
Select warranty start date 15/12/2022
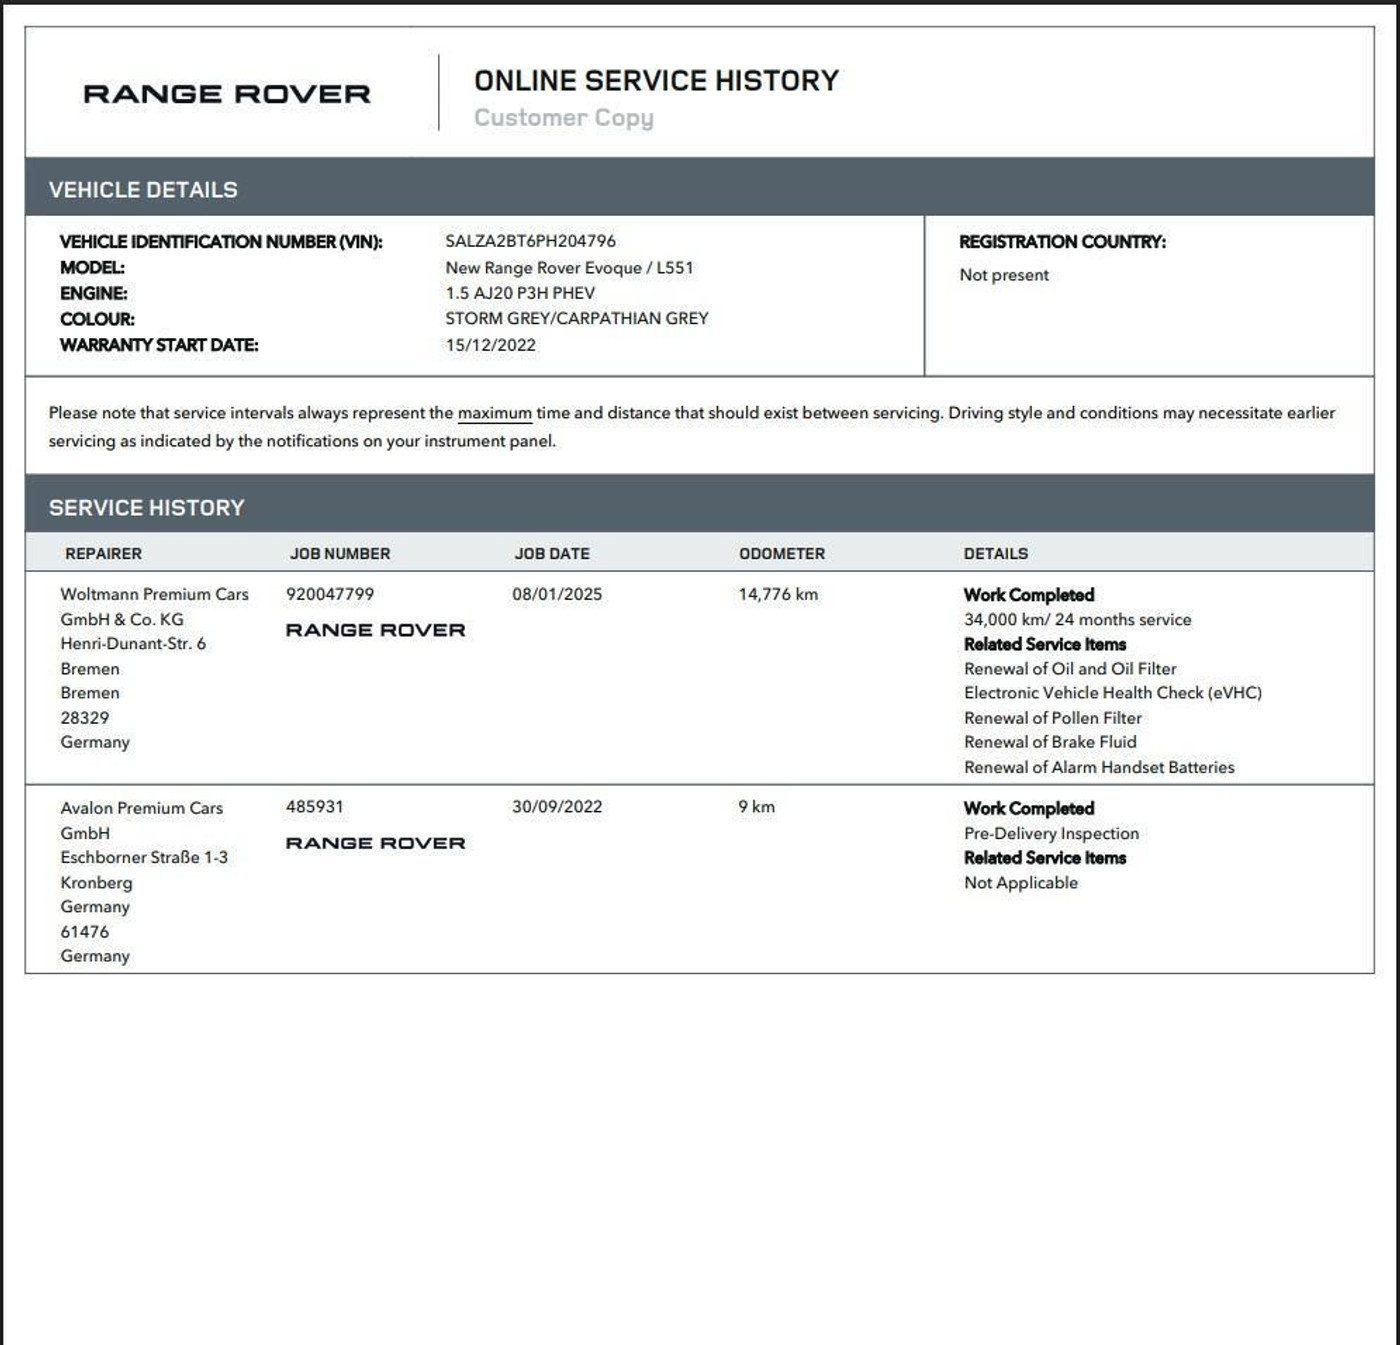490,345
